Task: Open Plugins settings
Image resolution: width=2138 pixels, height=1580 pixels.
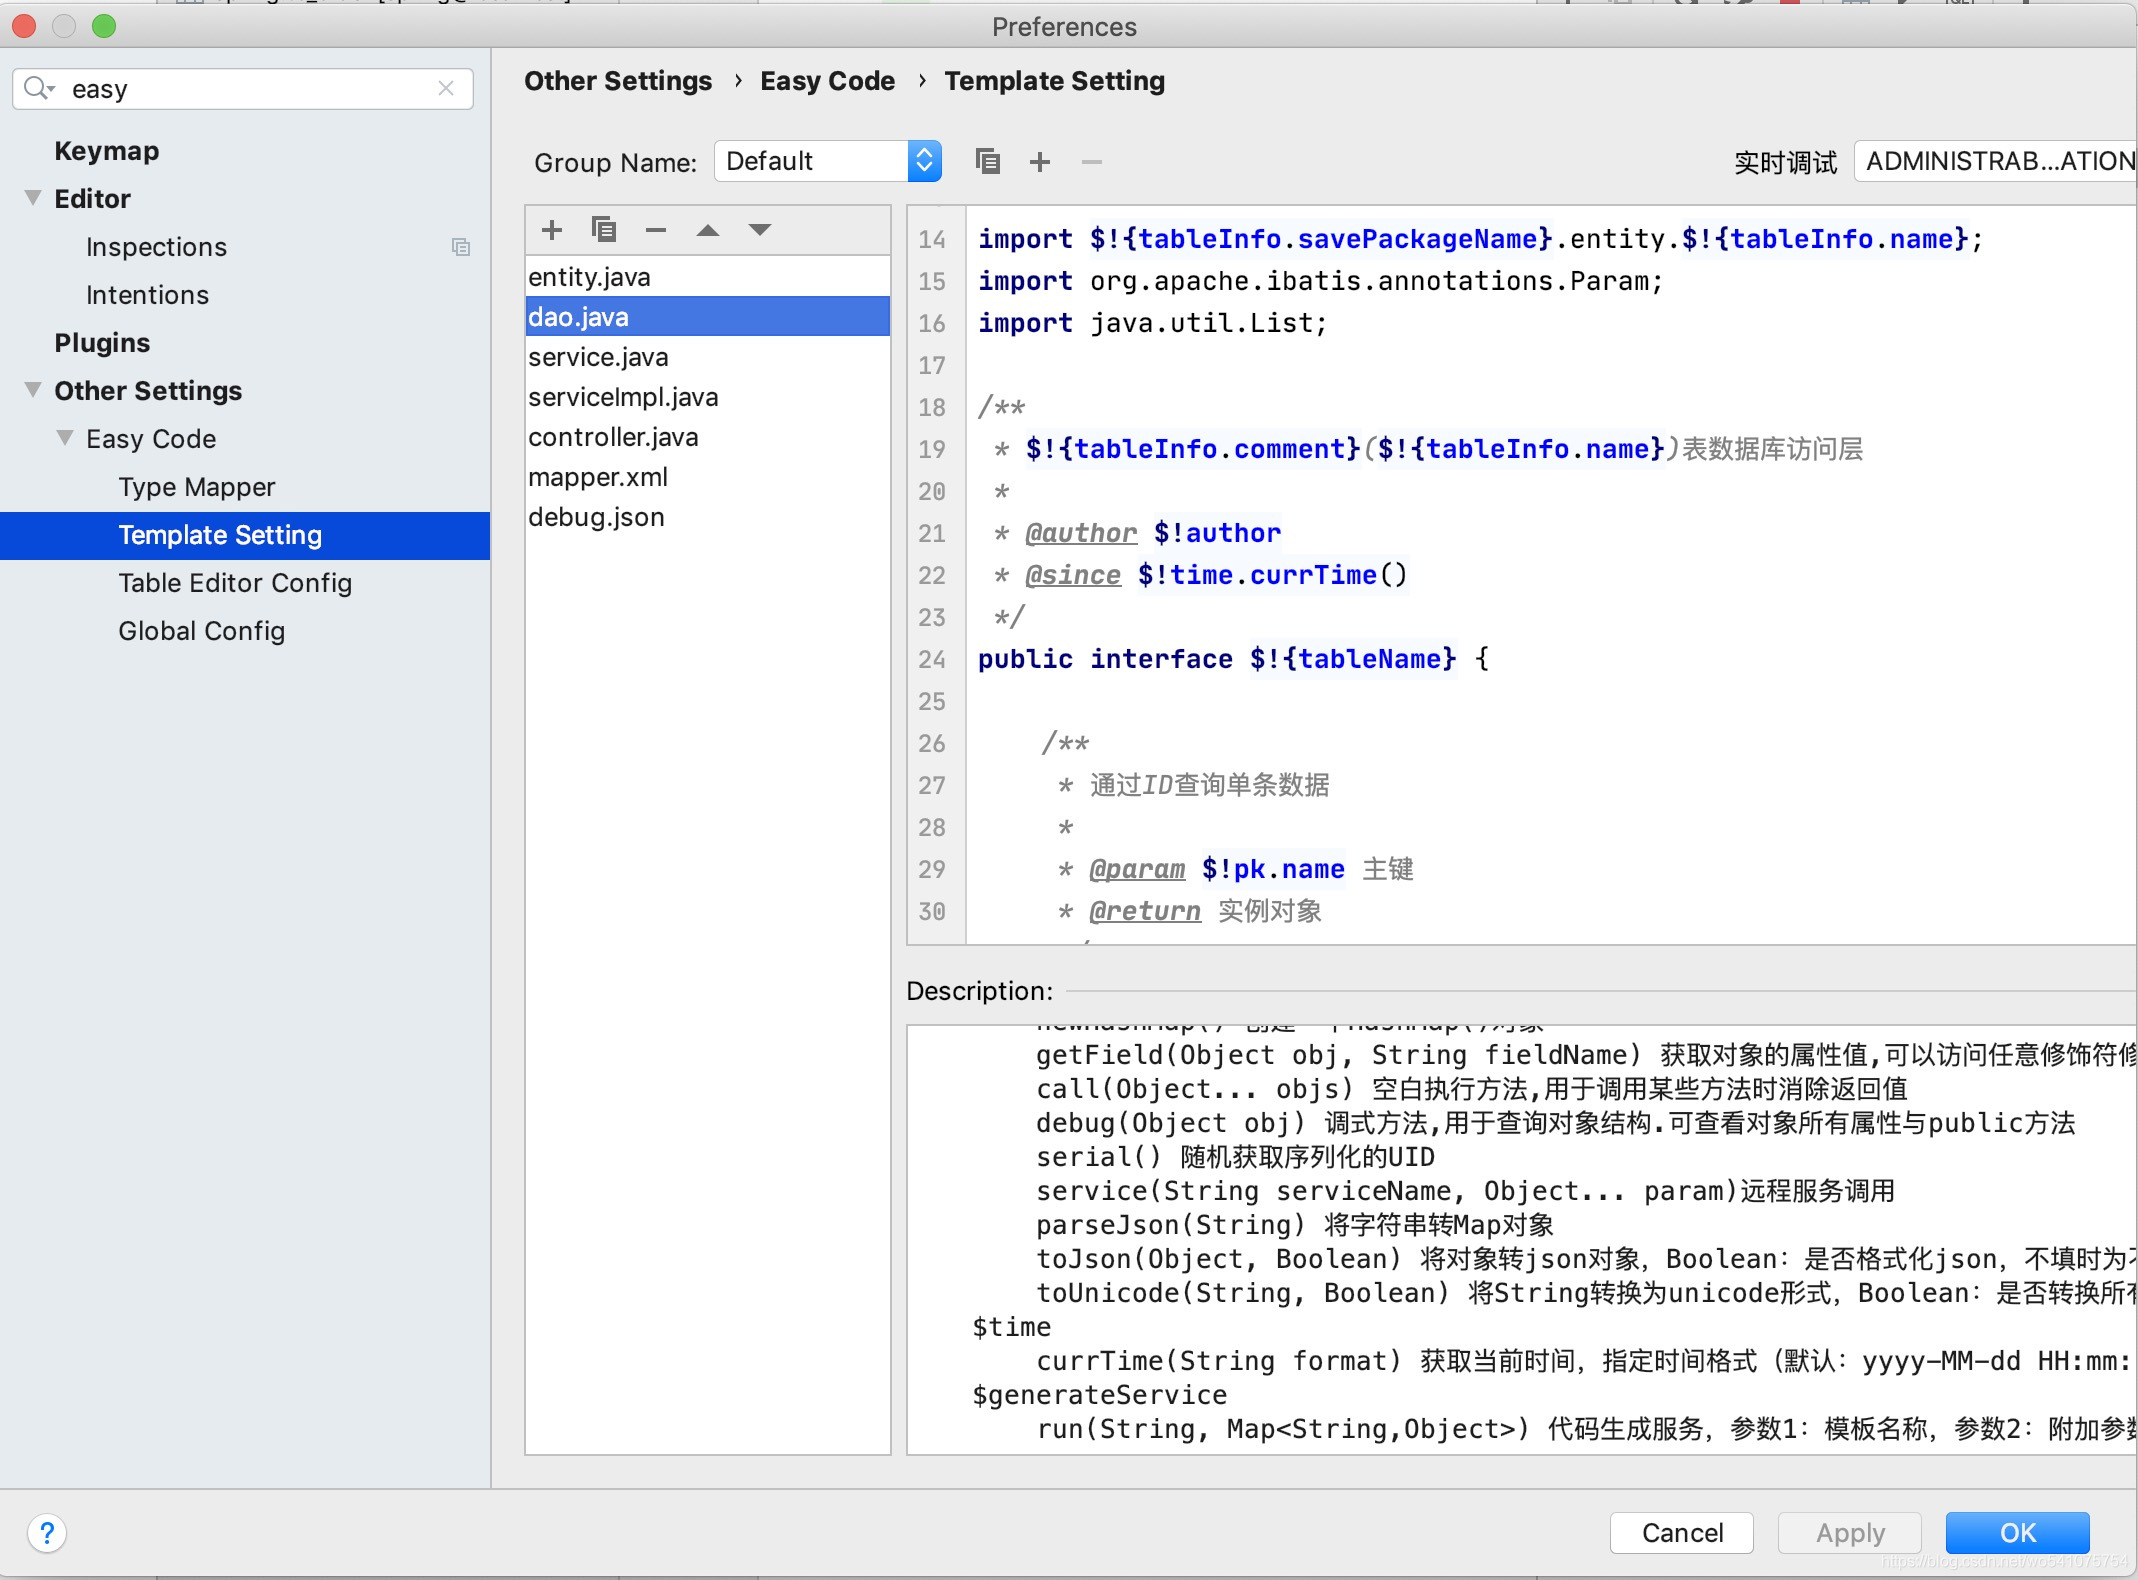Action: pos(102,343)
